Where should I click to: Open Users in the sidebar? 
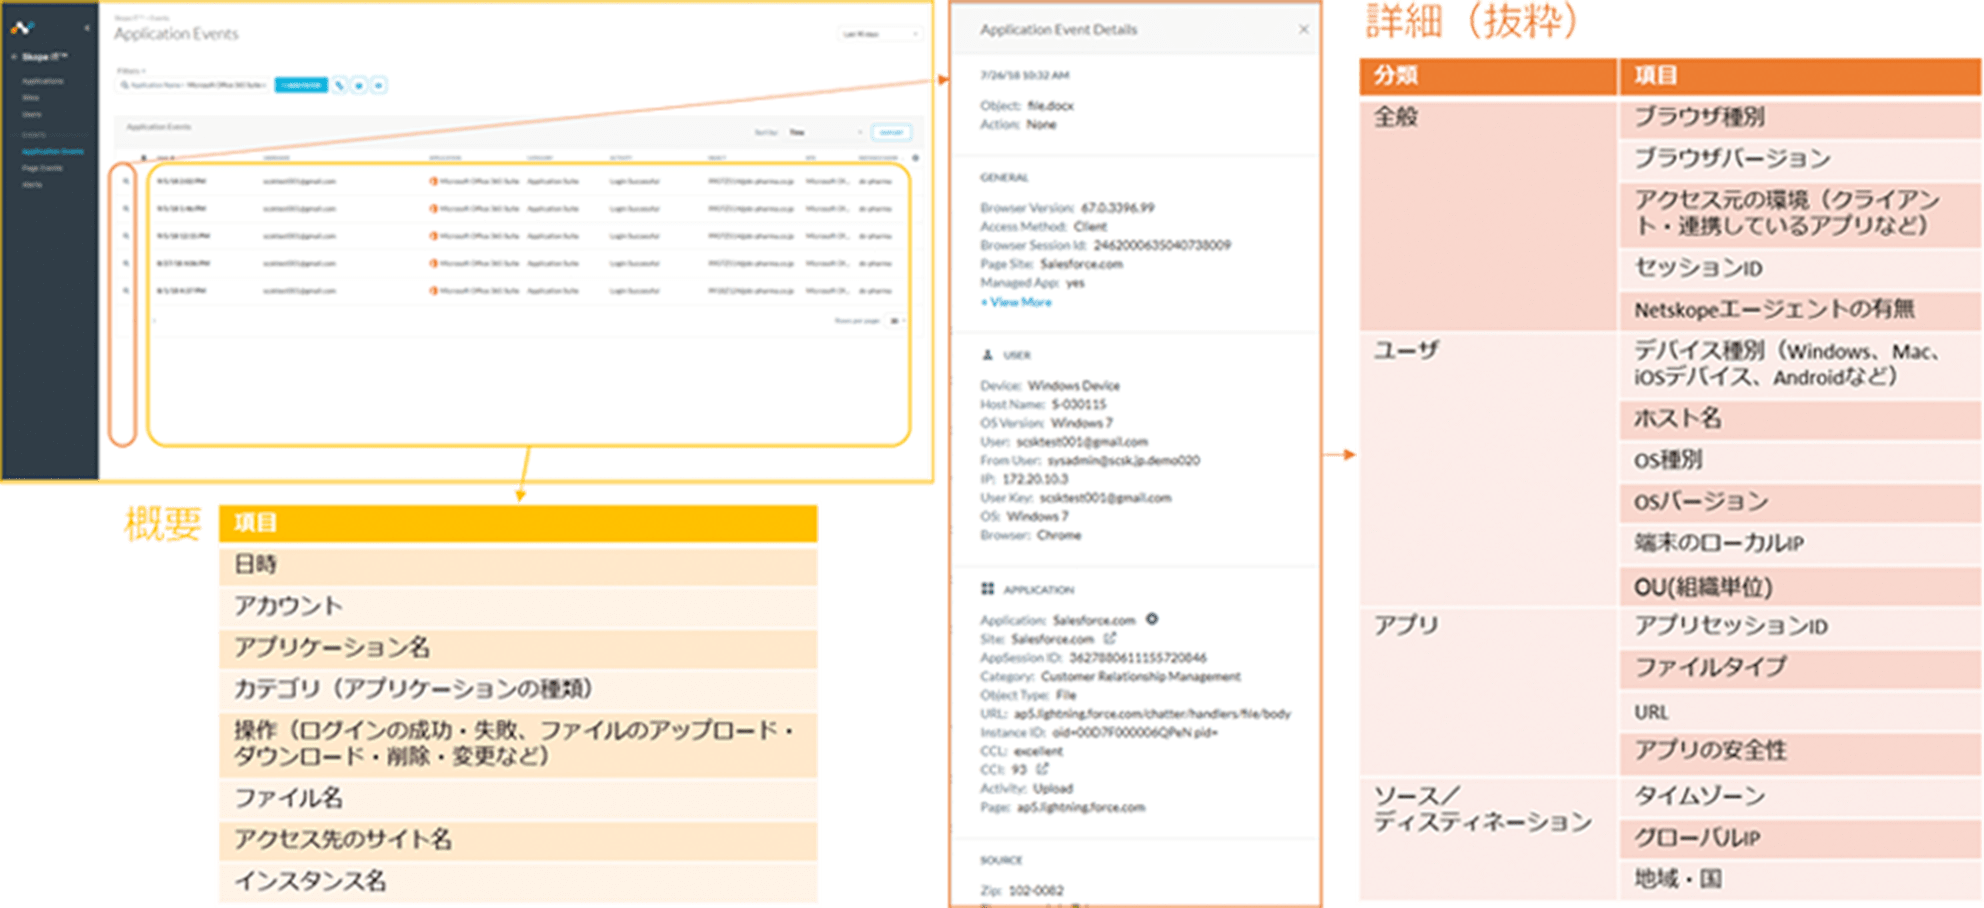tap(32, 114)
